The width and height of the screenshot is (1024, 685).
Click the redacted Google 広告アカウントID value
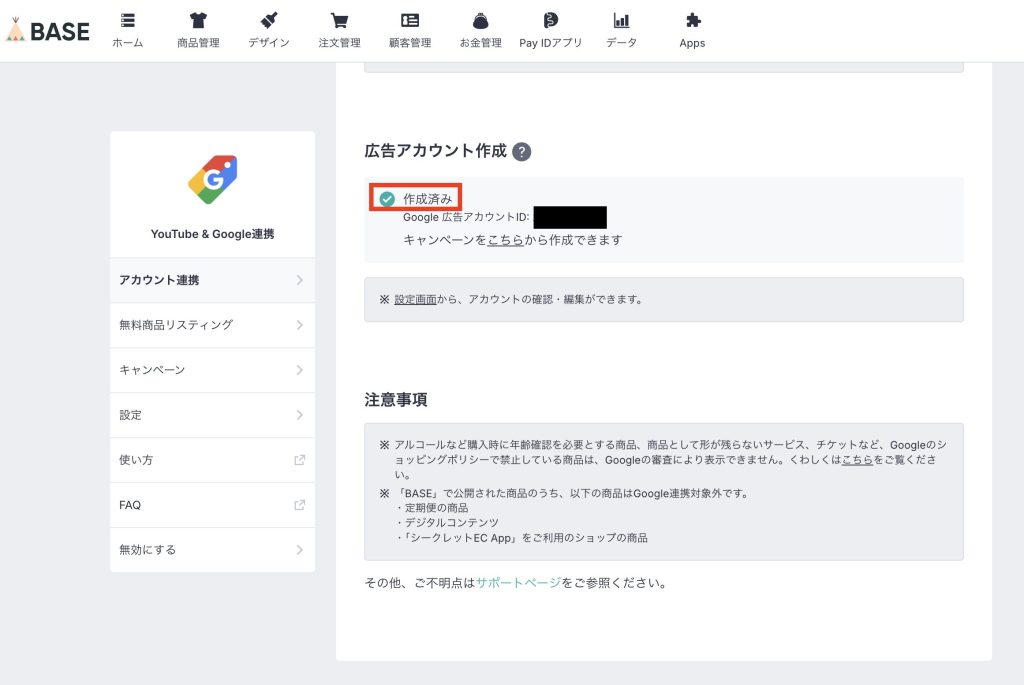[x=570, y=217]
